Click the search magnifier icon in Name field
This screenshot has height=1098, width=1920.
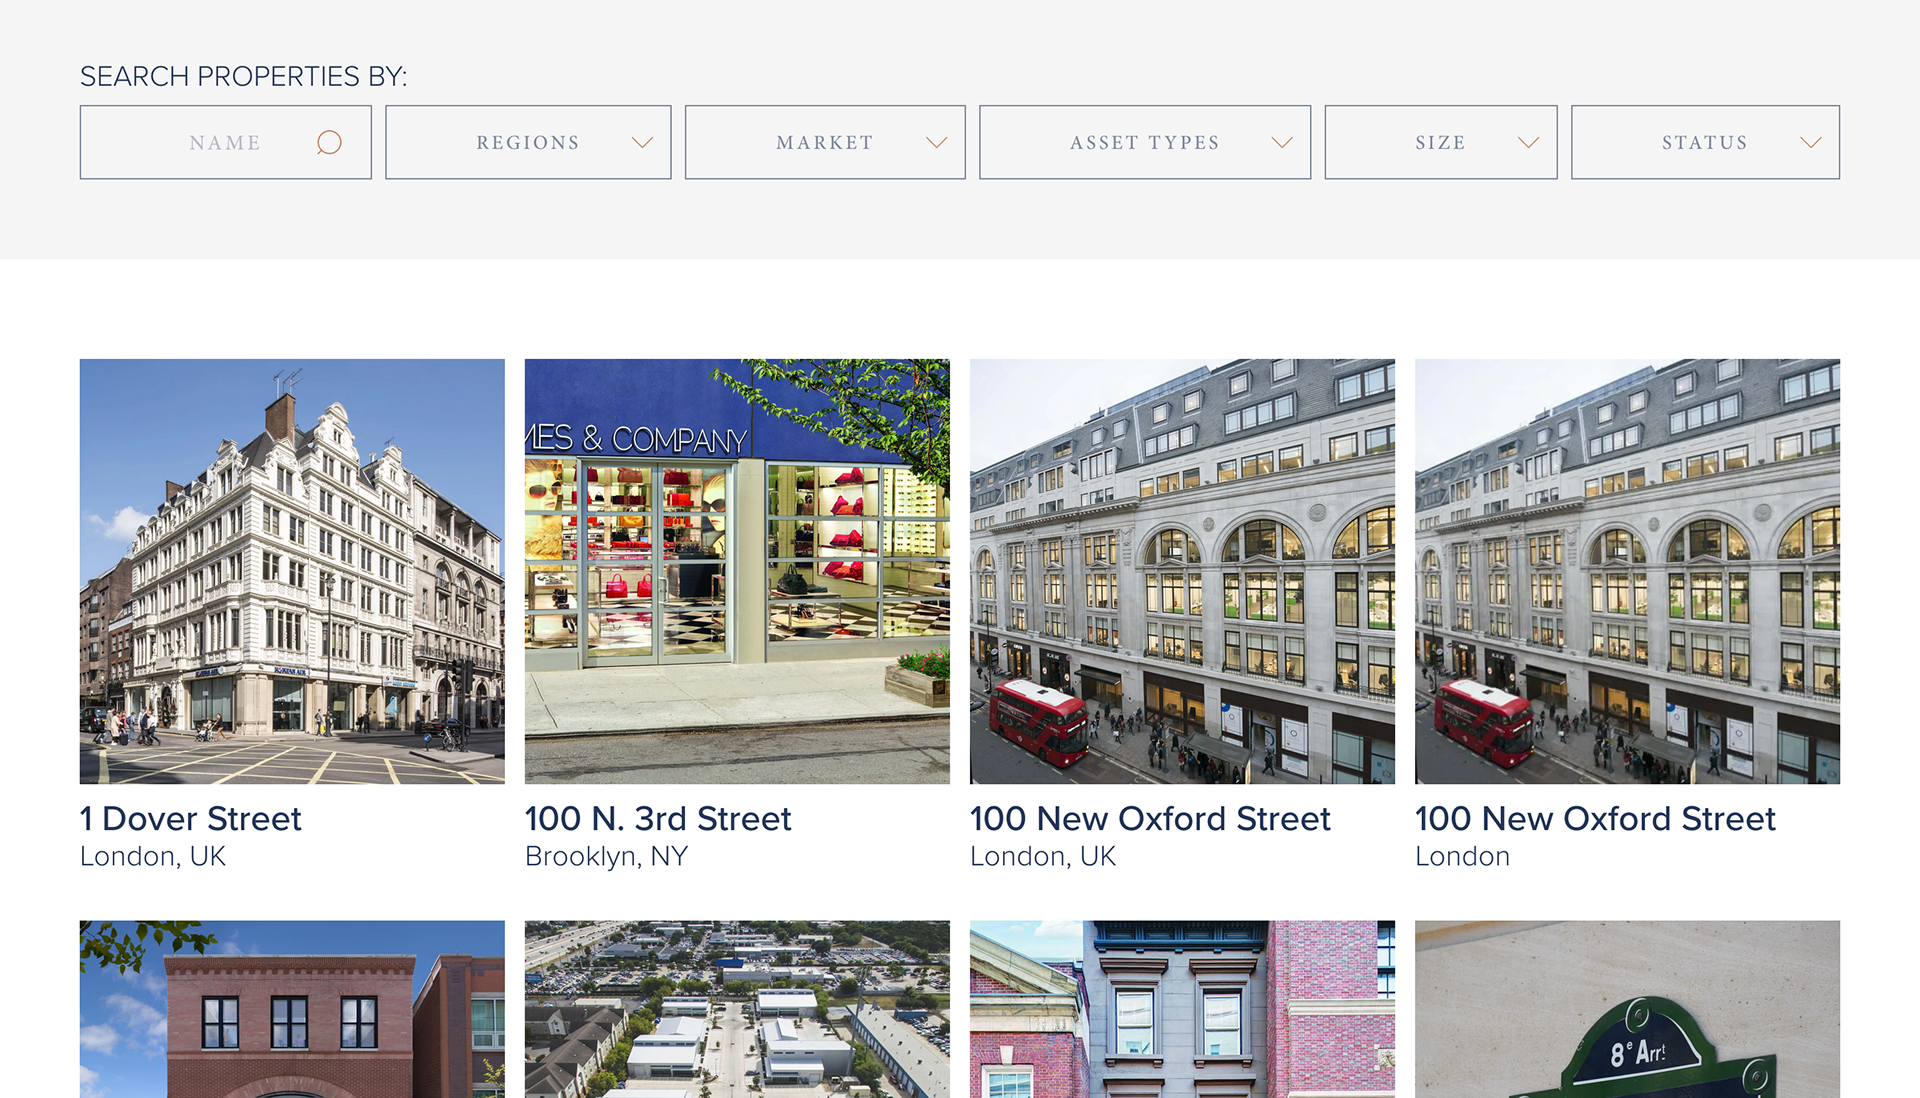coord(329,143)
